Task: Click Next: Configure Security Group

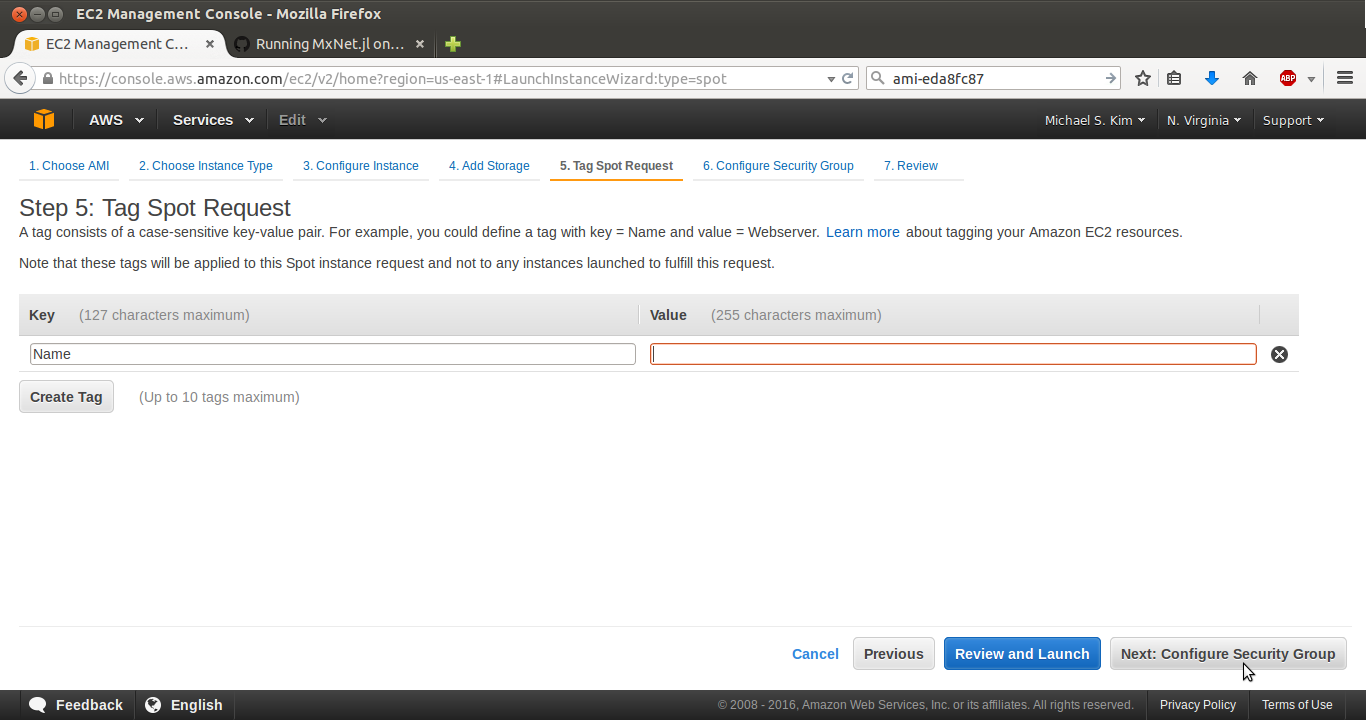Action: [1228, 654]
